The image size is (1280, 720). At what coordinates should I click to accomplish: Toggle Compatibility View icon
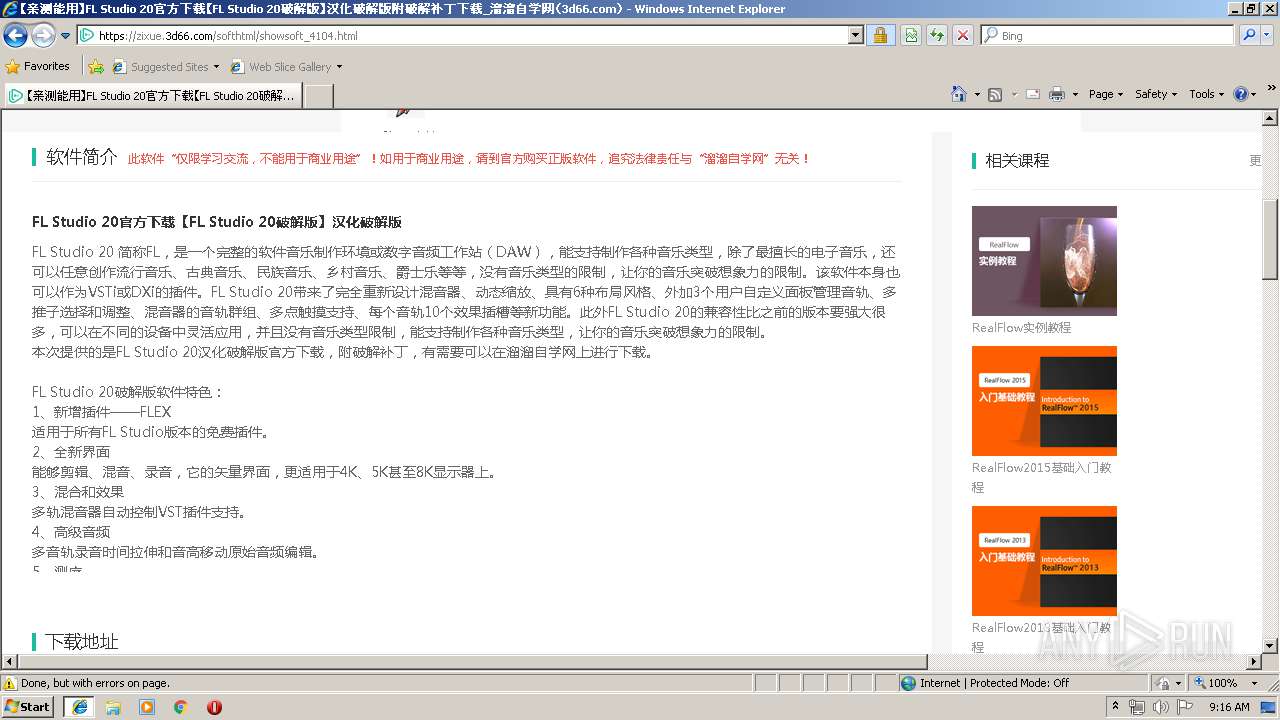pos(911,35)
